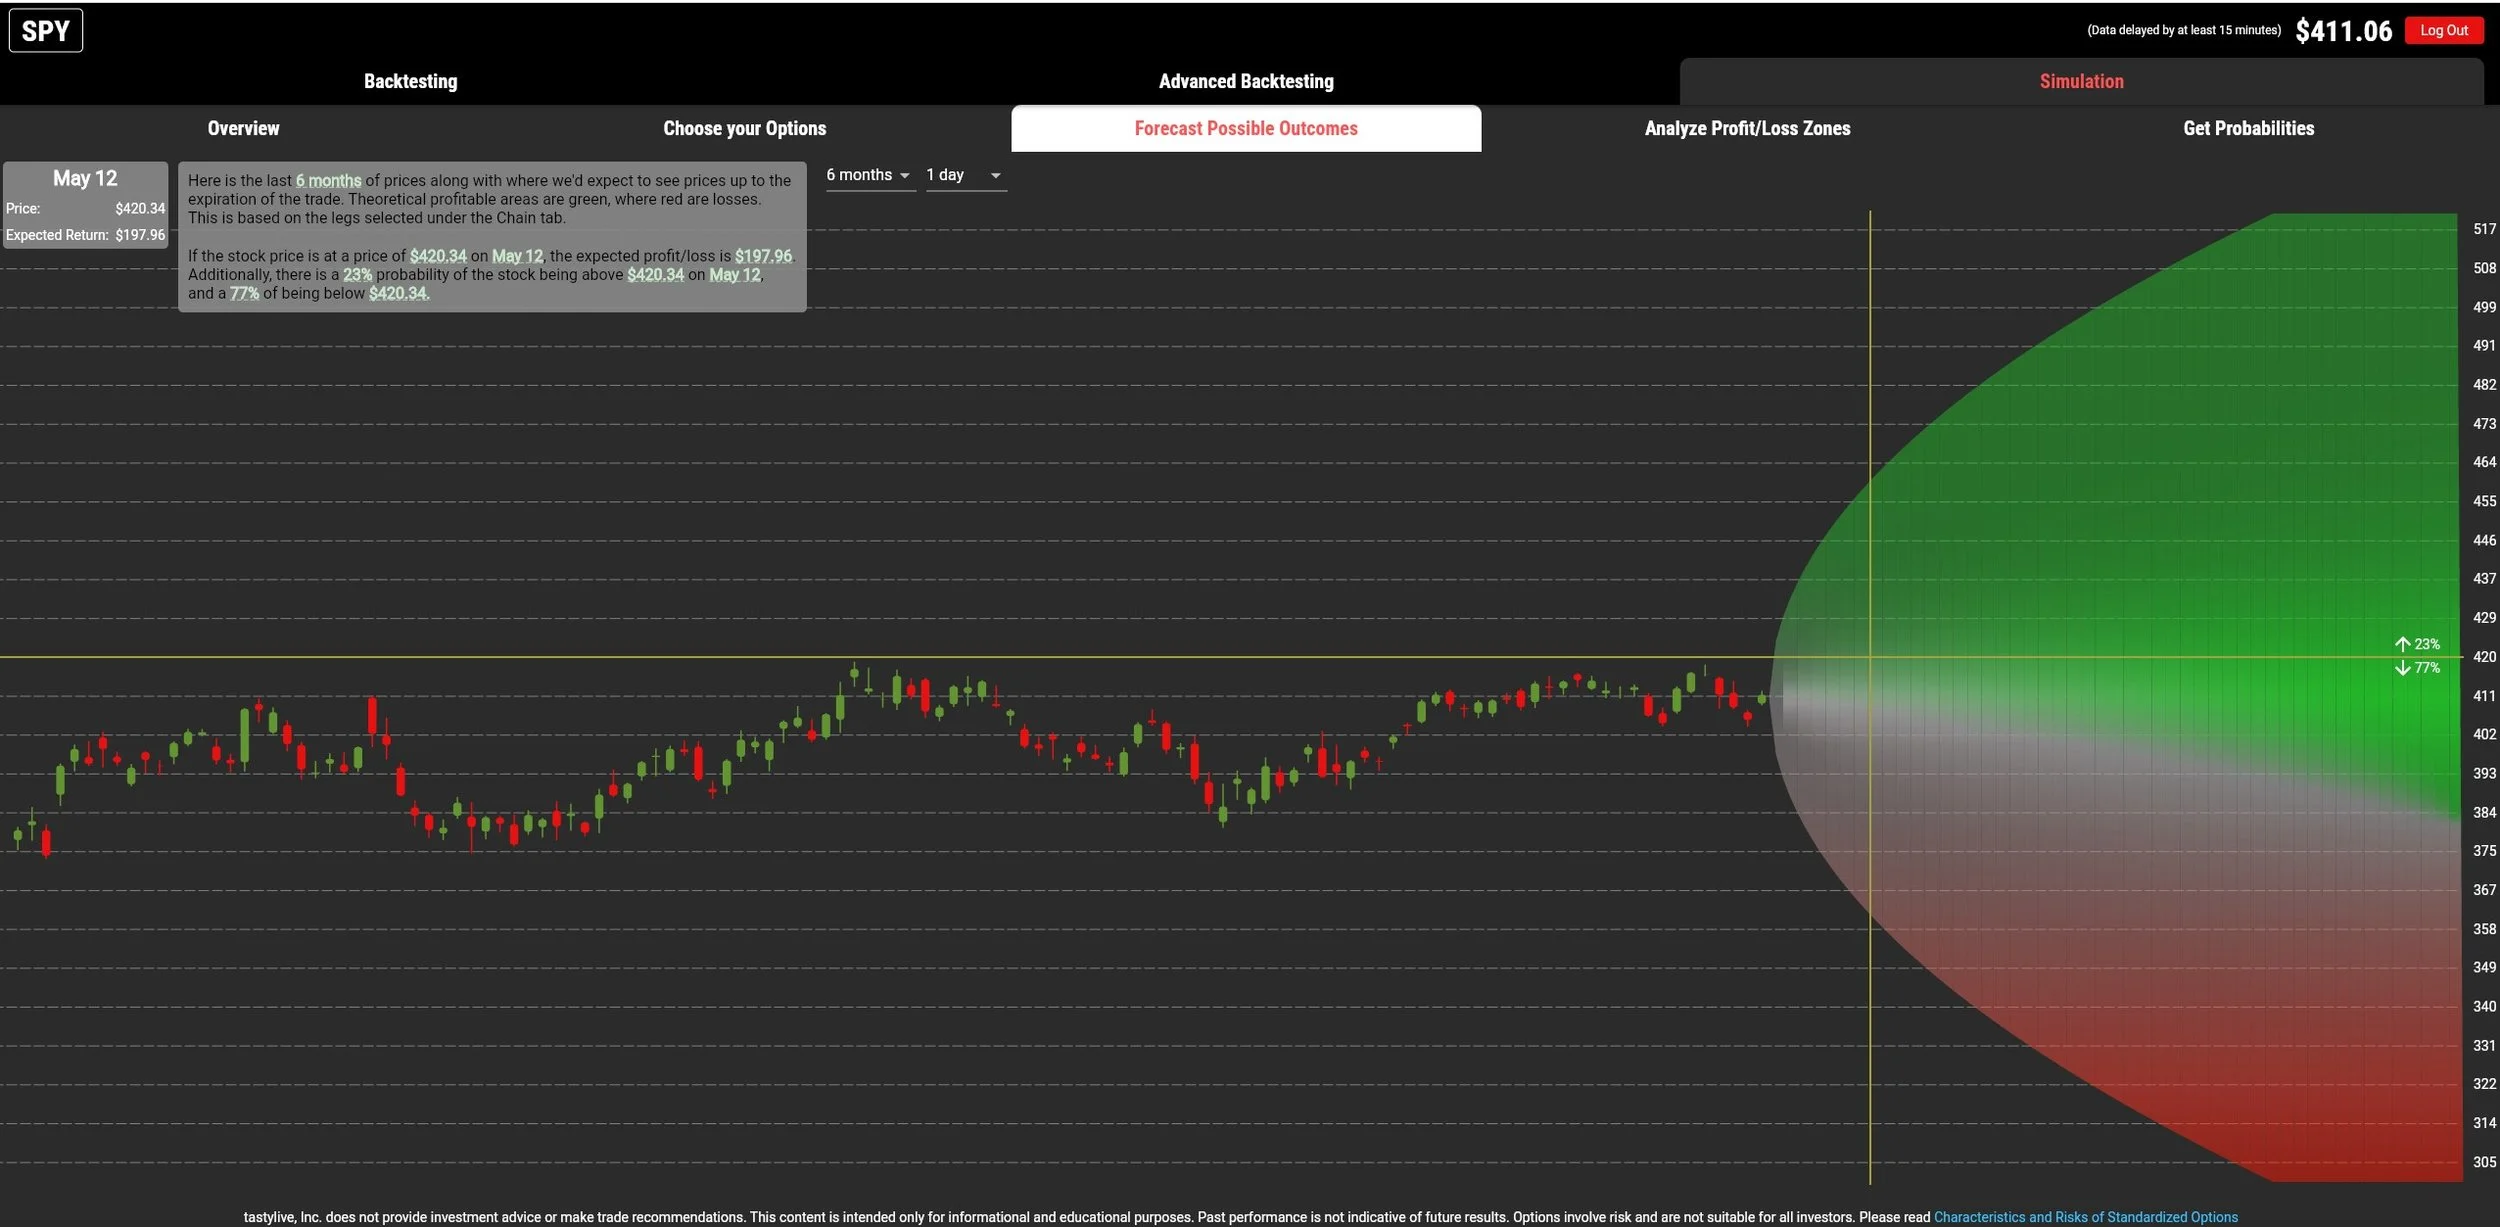2500x1227 pixels.
Task: Click the SPY ticker symbol box
Action: (46, 30)
